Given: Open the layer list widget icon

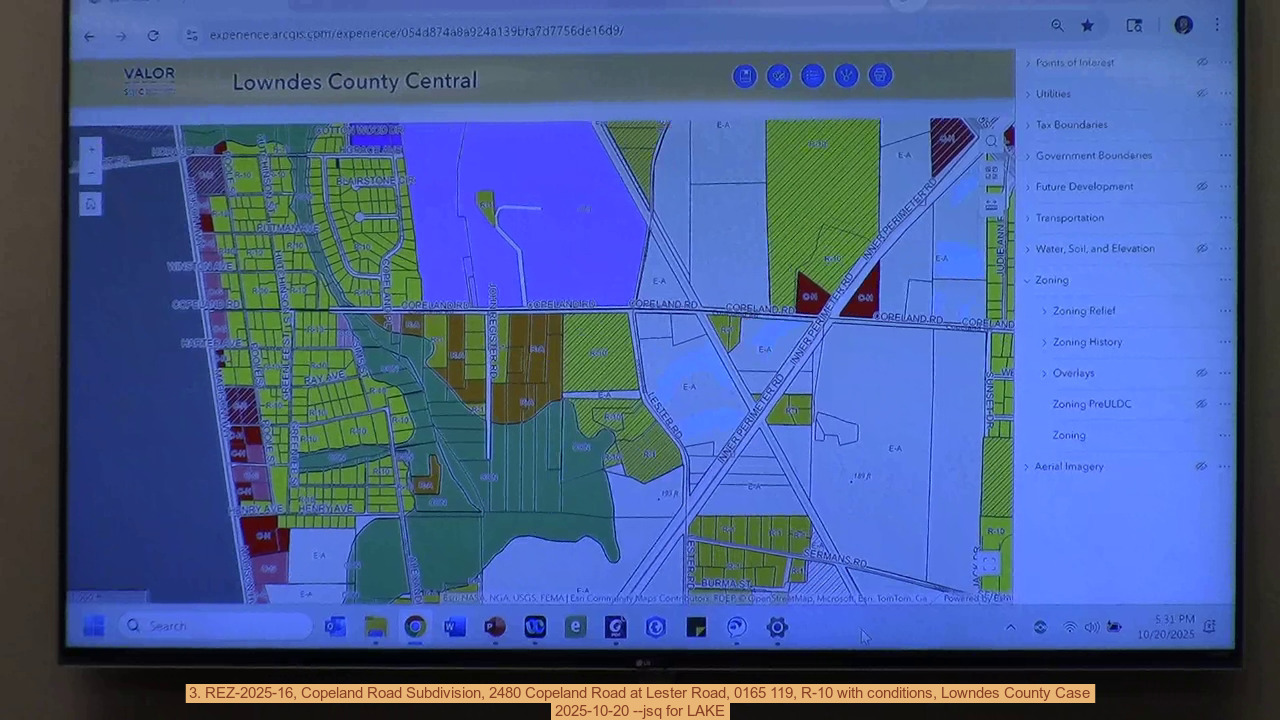Looking at the screenshot, I should point(812,76).
